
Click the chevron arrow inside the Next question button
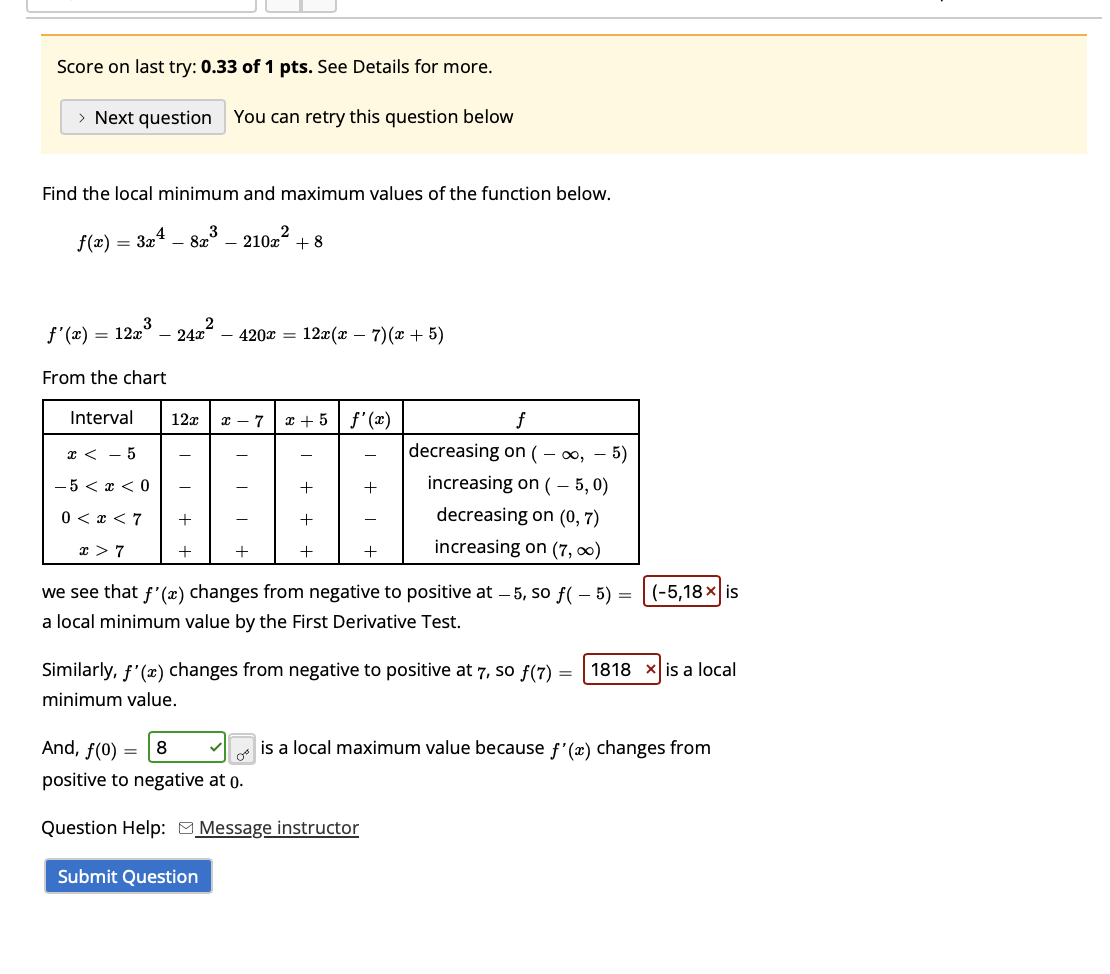(x=82, y=117)
